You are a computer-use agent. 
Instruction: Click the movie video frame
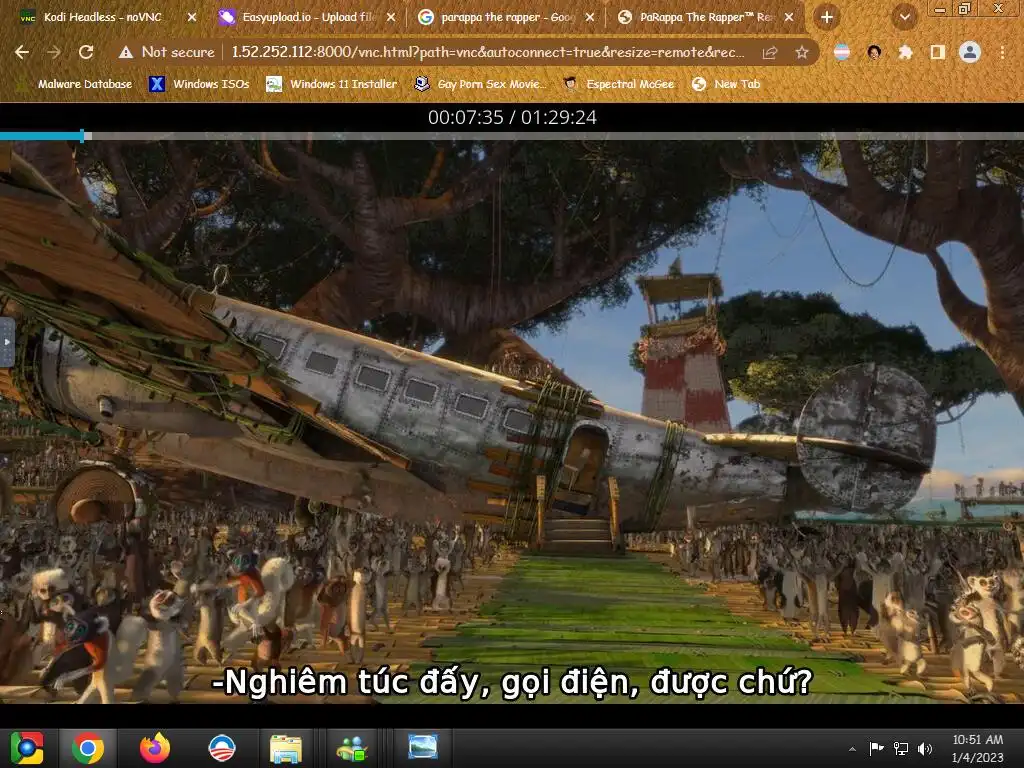512,421
